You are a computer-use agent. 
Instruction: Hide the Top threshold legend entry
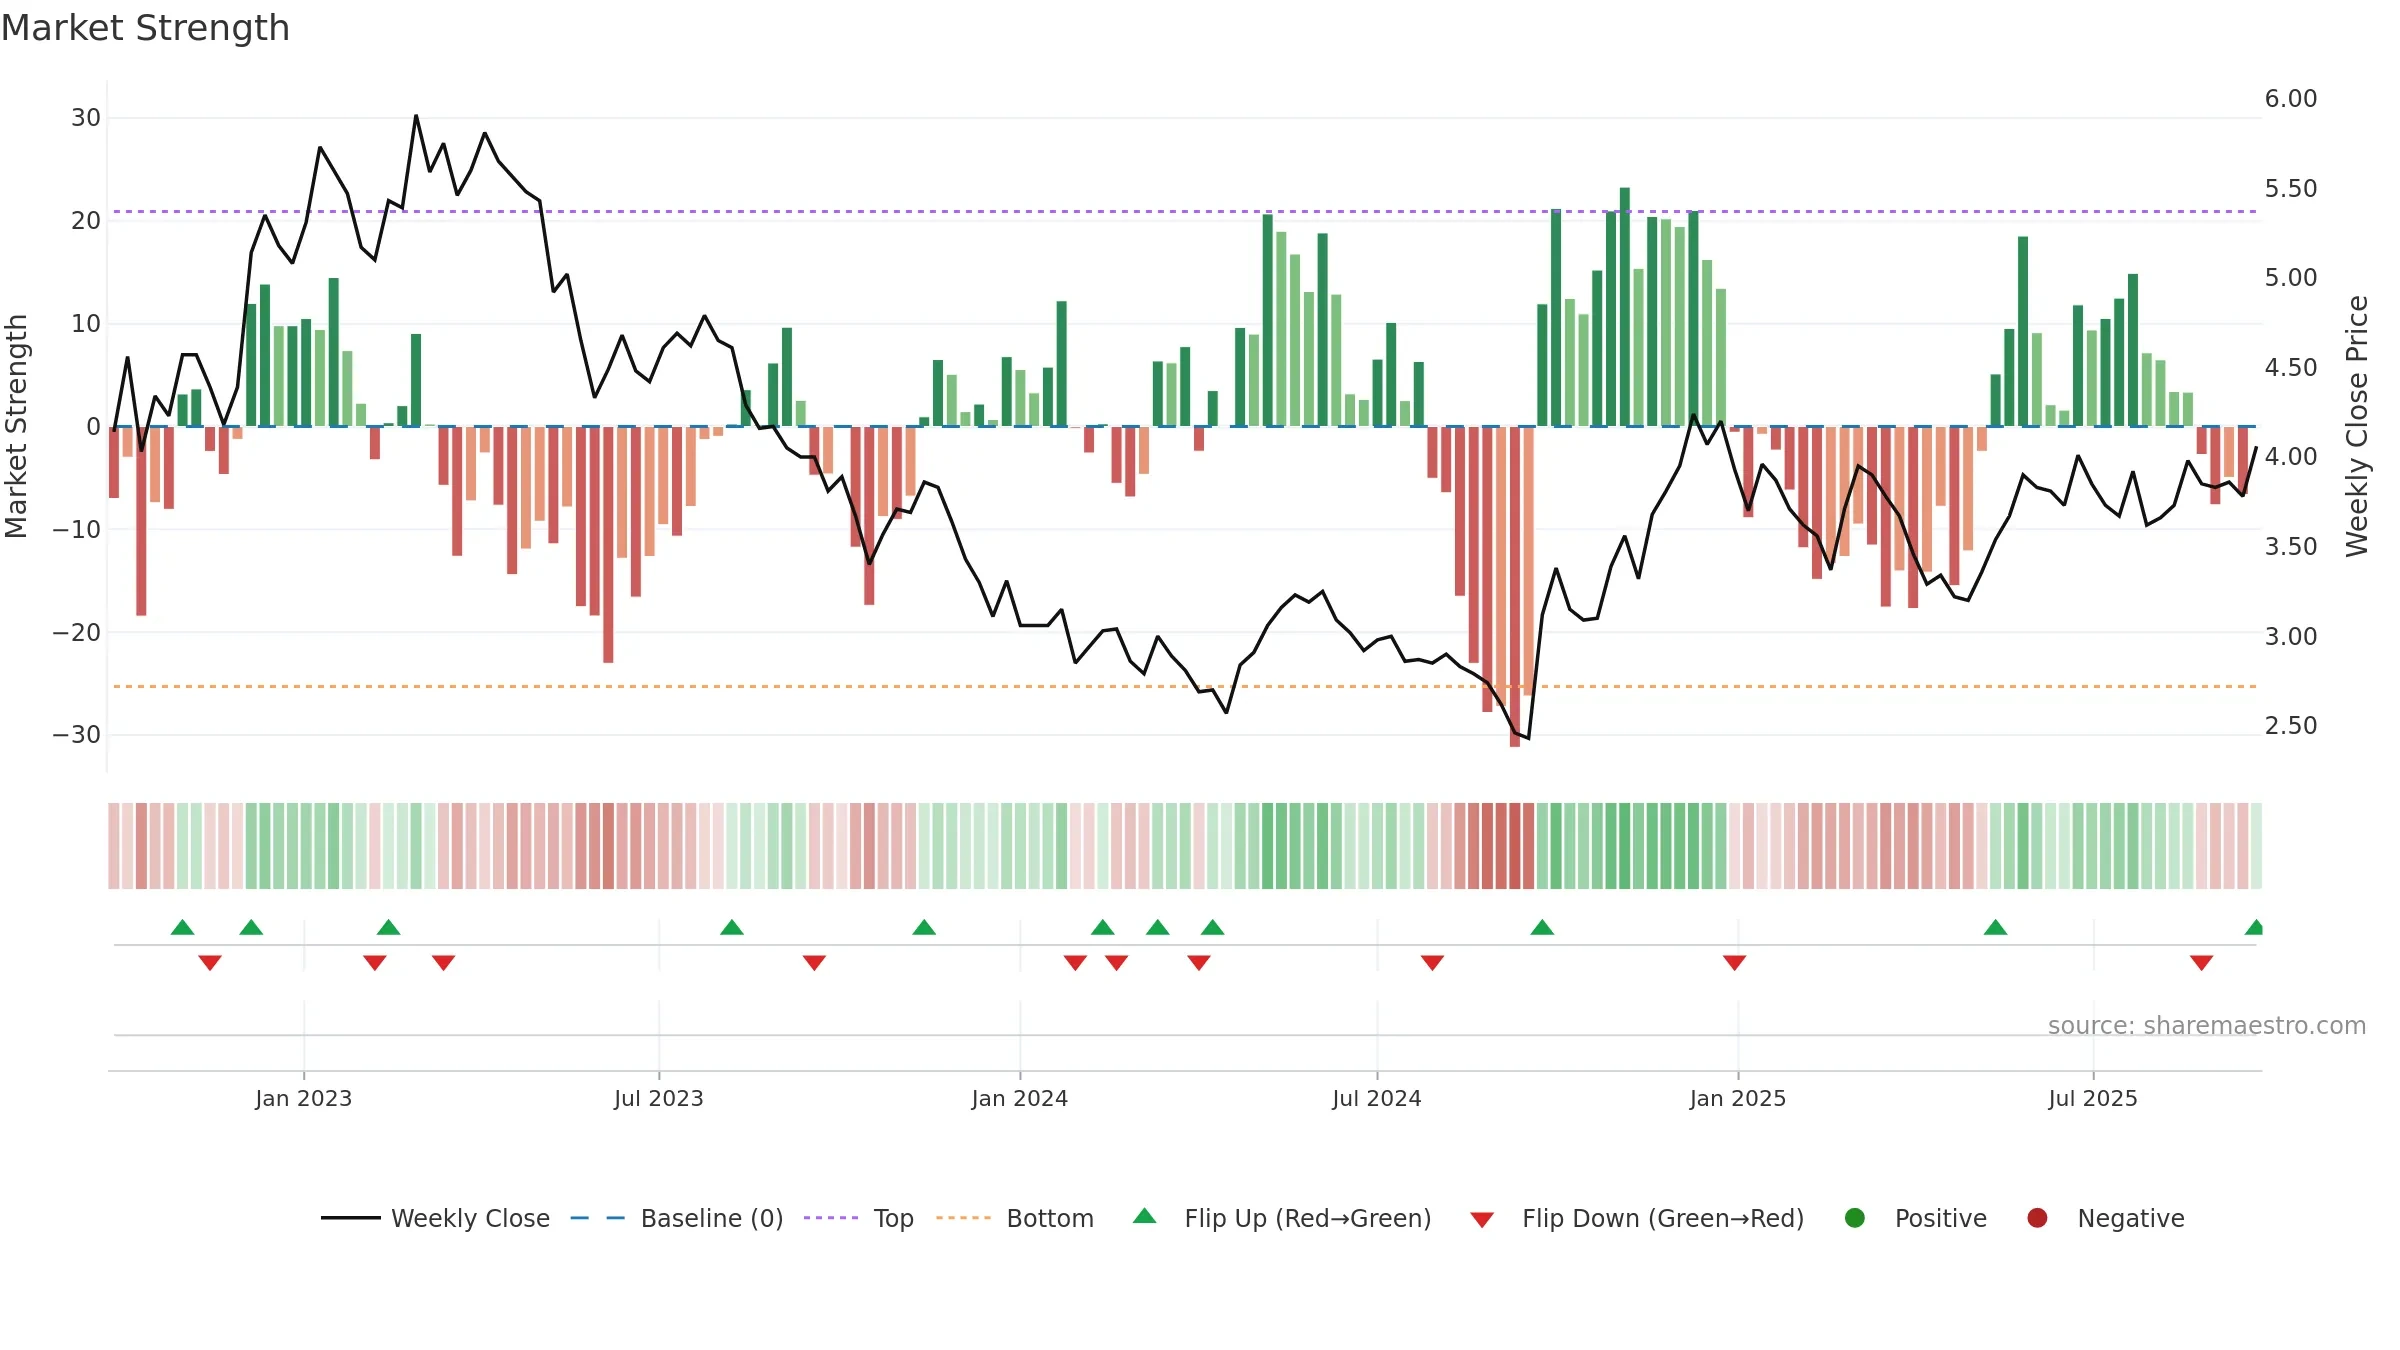click(859, 1218)
